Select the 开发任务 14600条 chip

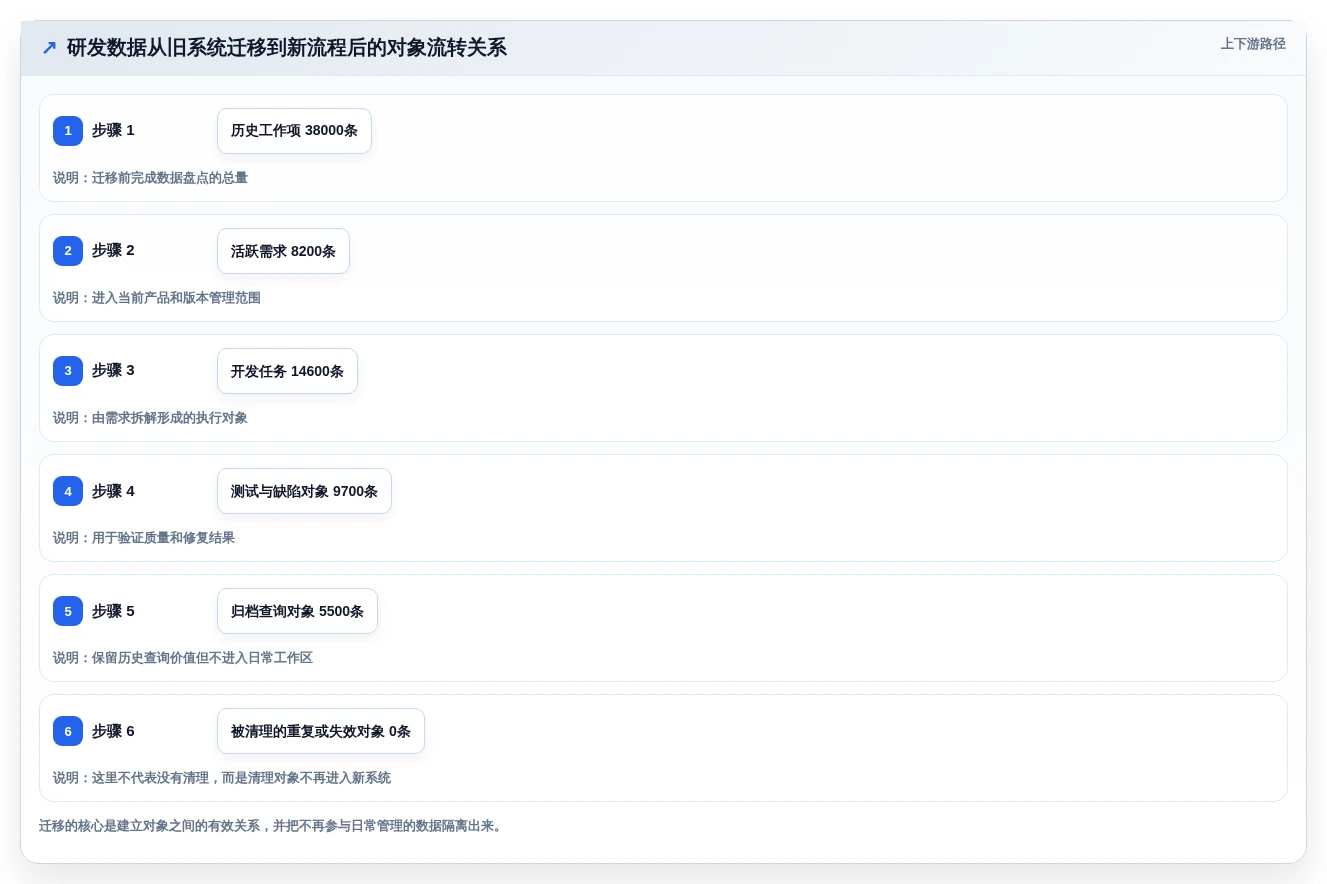click(287, 371)
